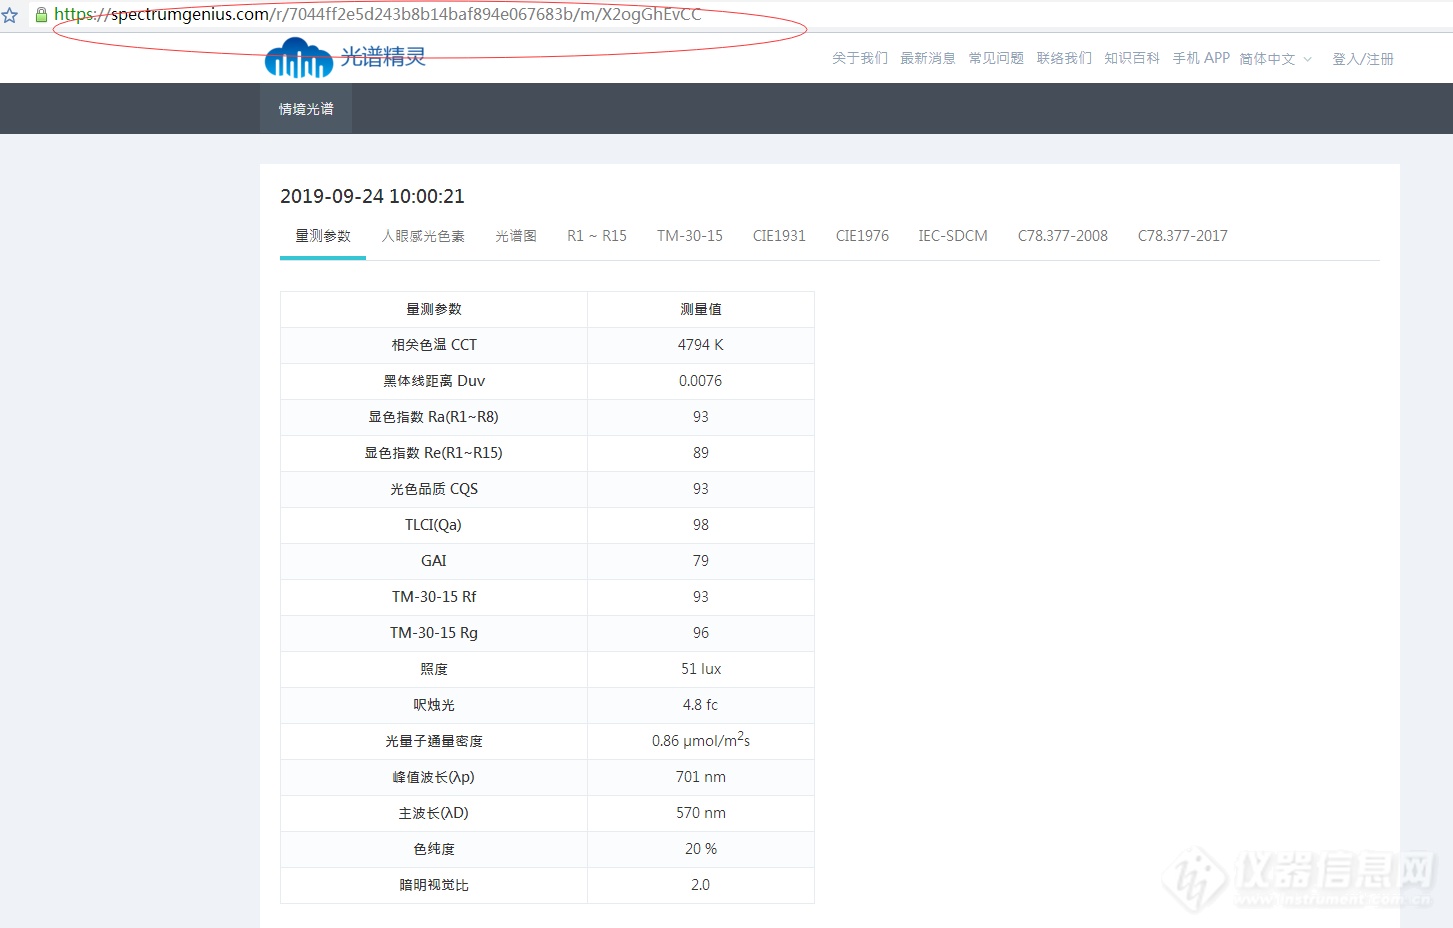Switch to the R1 ~ R15 tab

click(597, 236)
